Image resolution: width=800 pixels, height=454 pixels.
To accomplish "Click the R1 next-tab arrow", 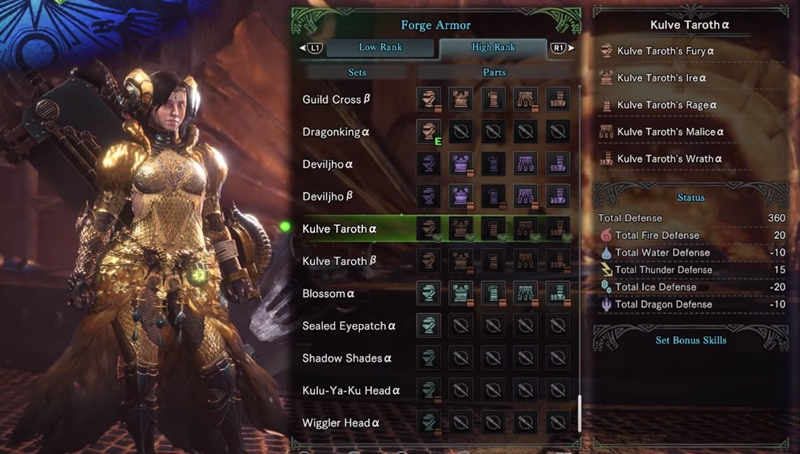I will pos(562,48).
